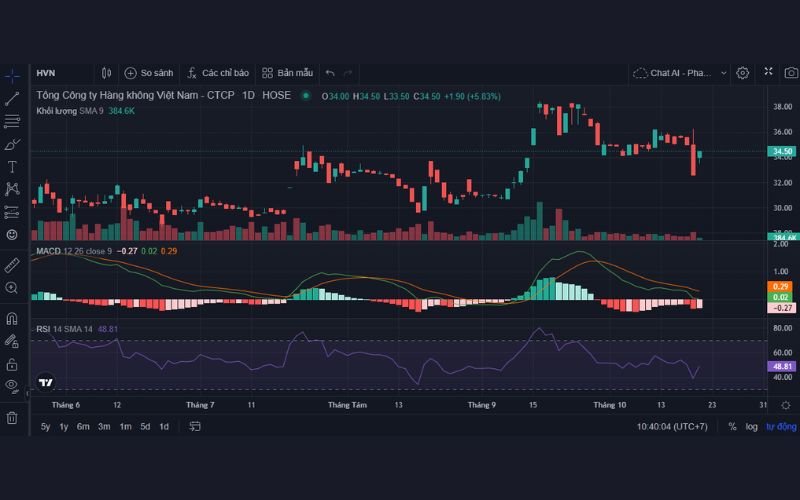Toggle log scale on price axis
Image resolution: width=800 pixels, height=500 pixels.
click(751, 427)
